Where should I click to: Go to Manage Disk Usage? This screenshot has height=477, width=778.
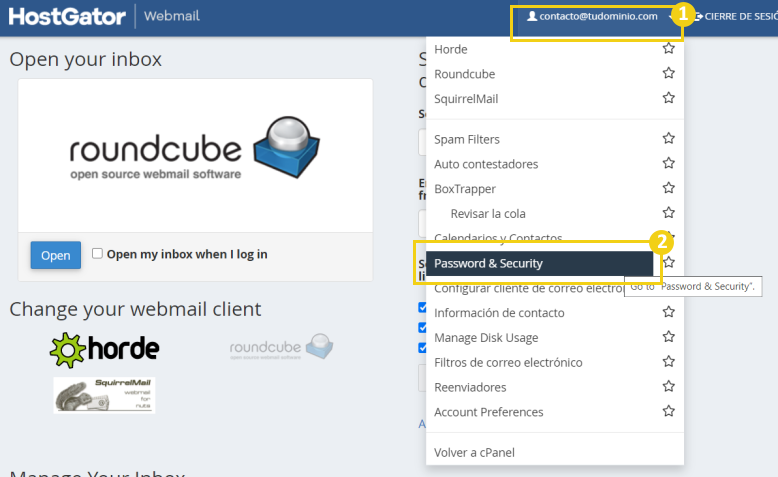point(486,338)
